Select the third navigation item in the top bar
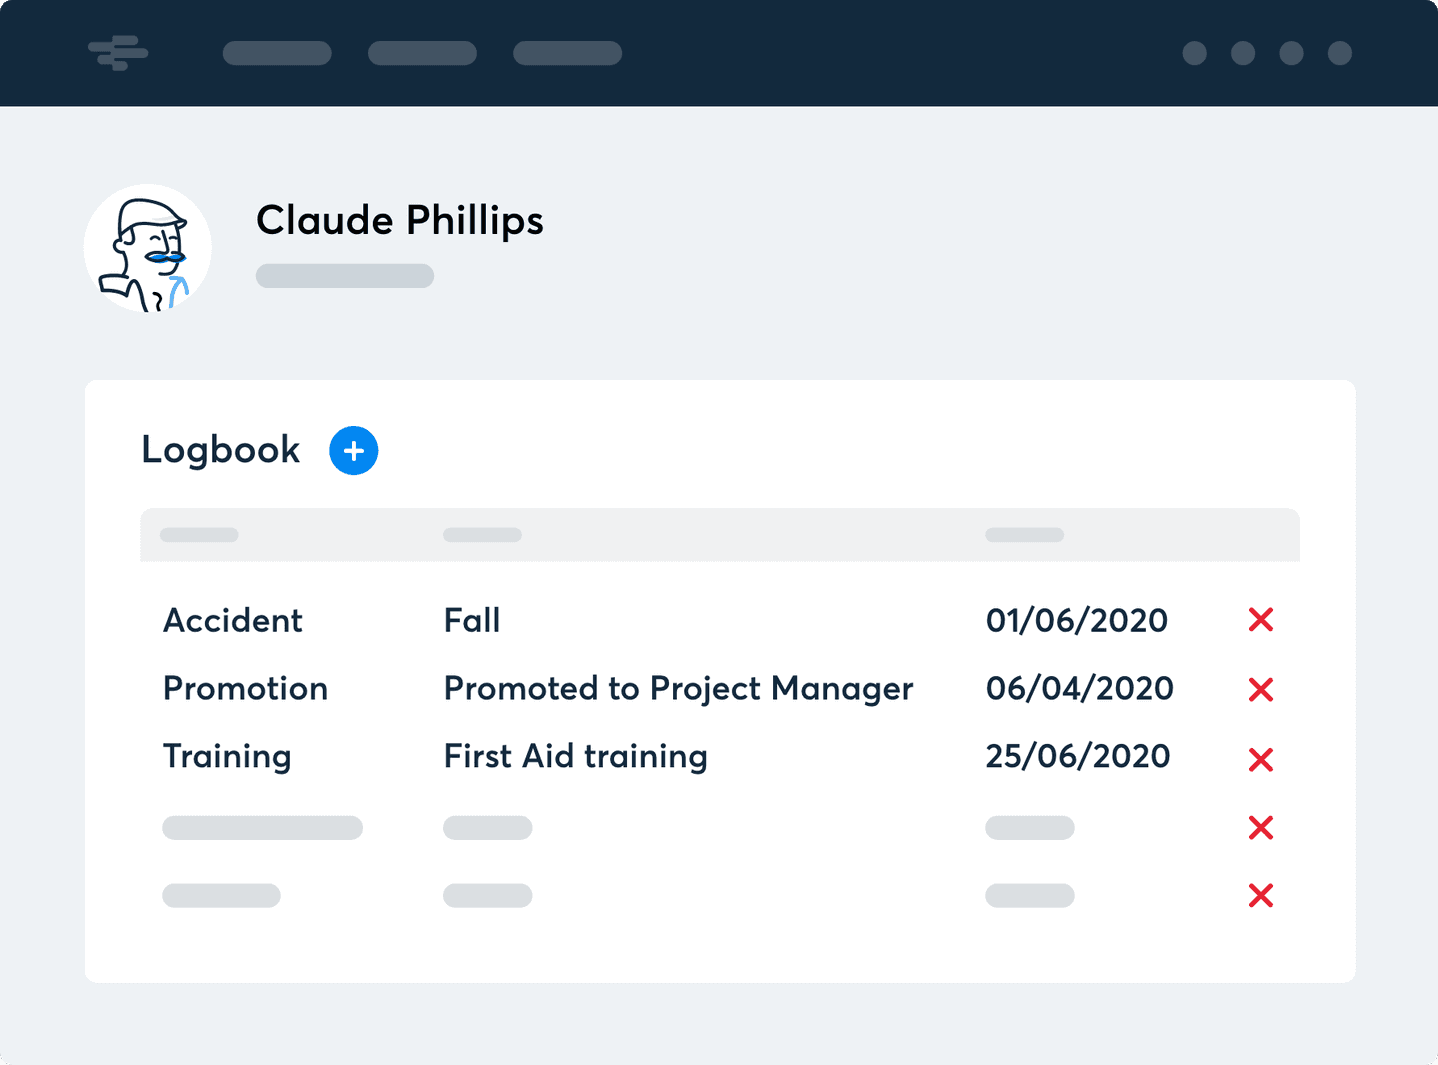 567,53
